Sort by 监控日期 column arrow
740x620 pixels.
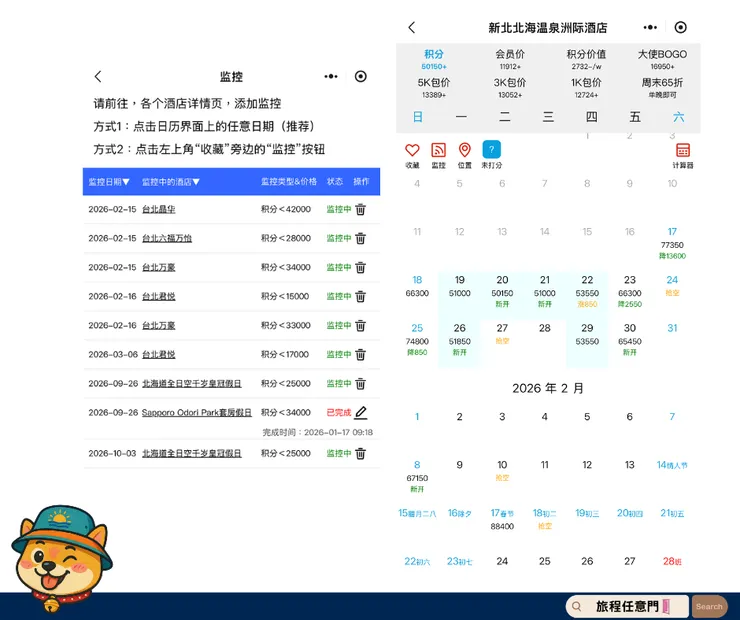coord(126,182)
